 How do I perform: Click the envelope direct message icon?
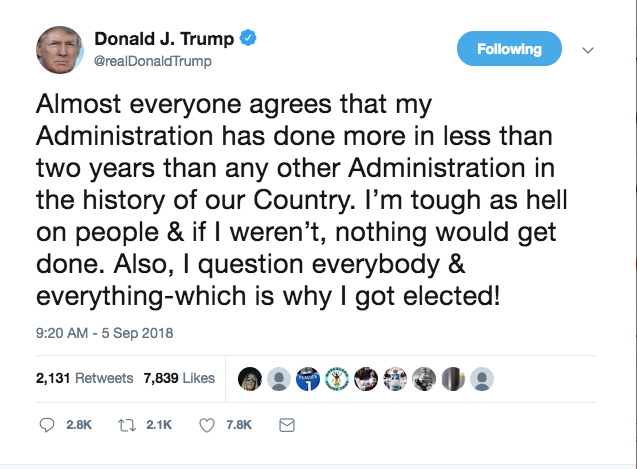pos(286,425)
